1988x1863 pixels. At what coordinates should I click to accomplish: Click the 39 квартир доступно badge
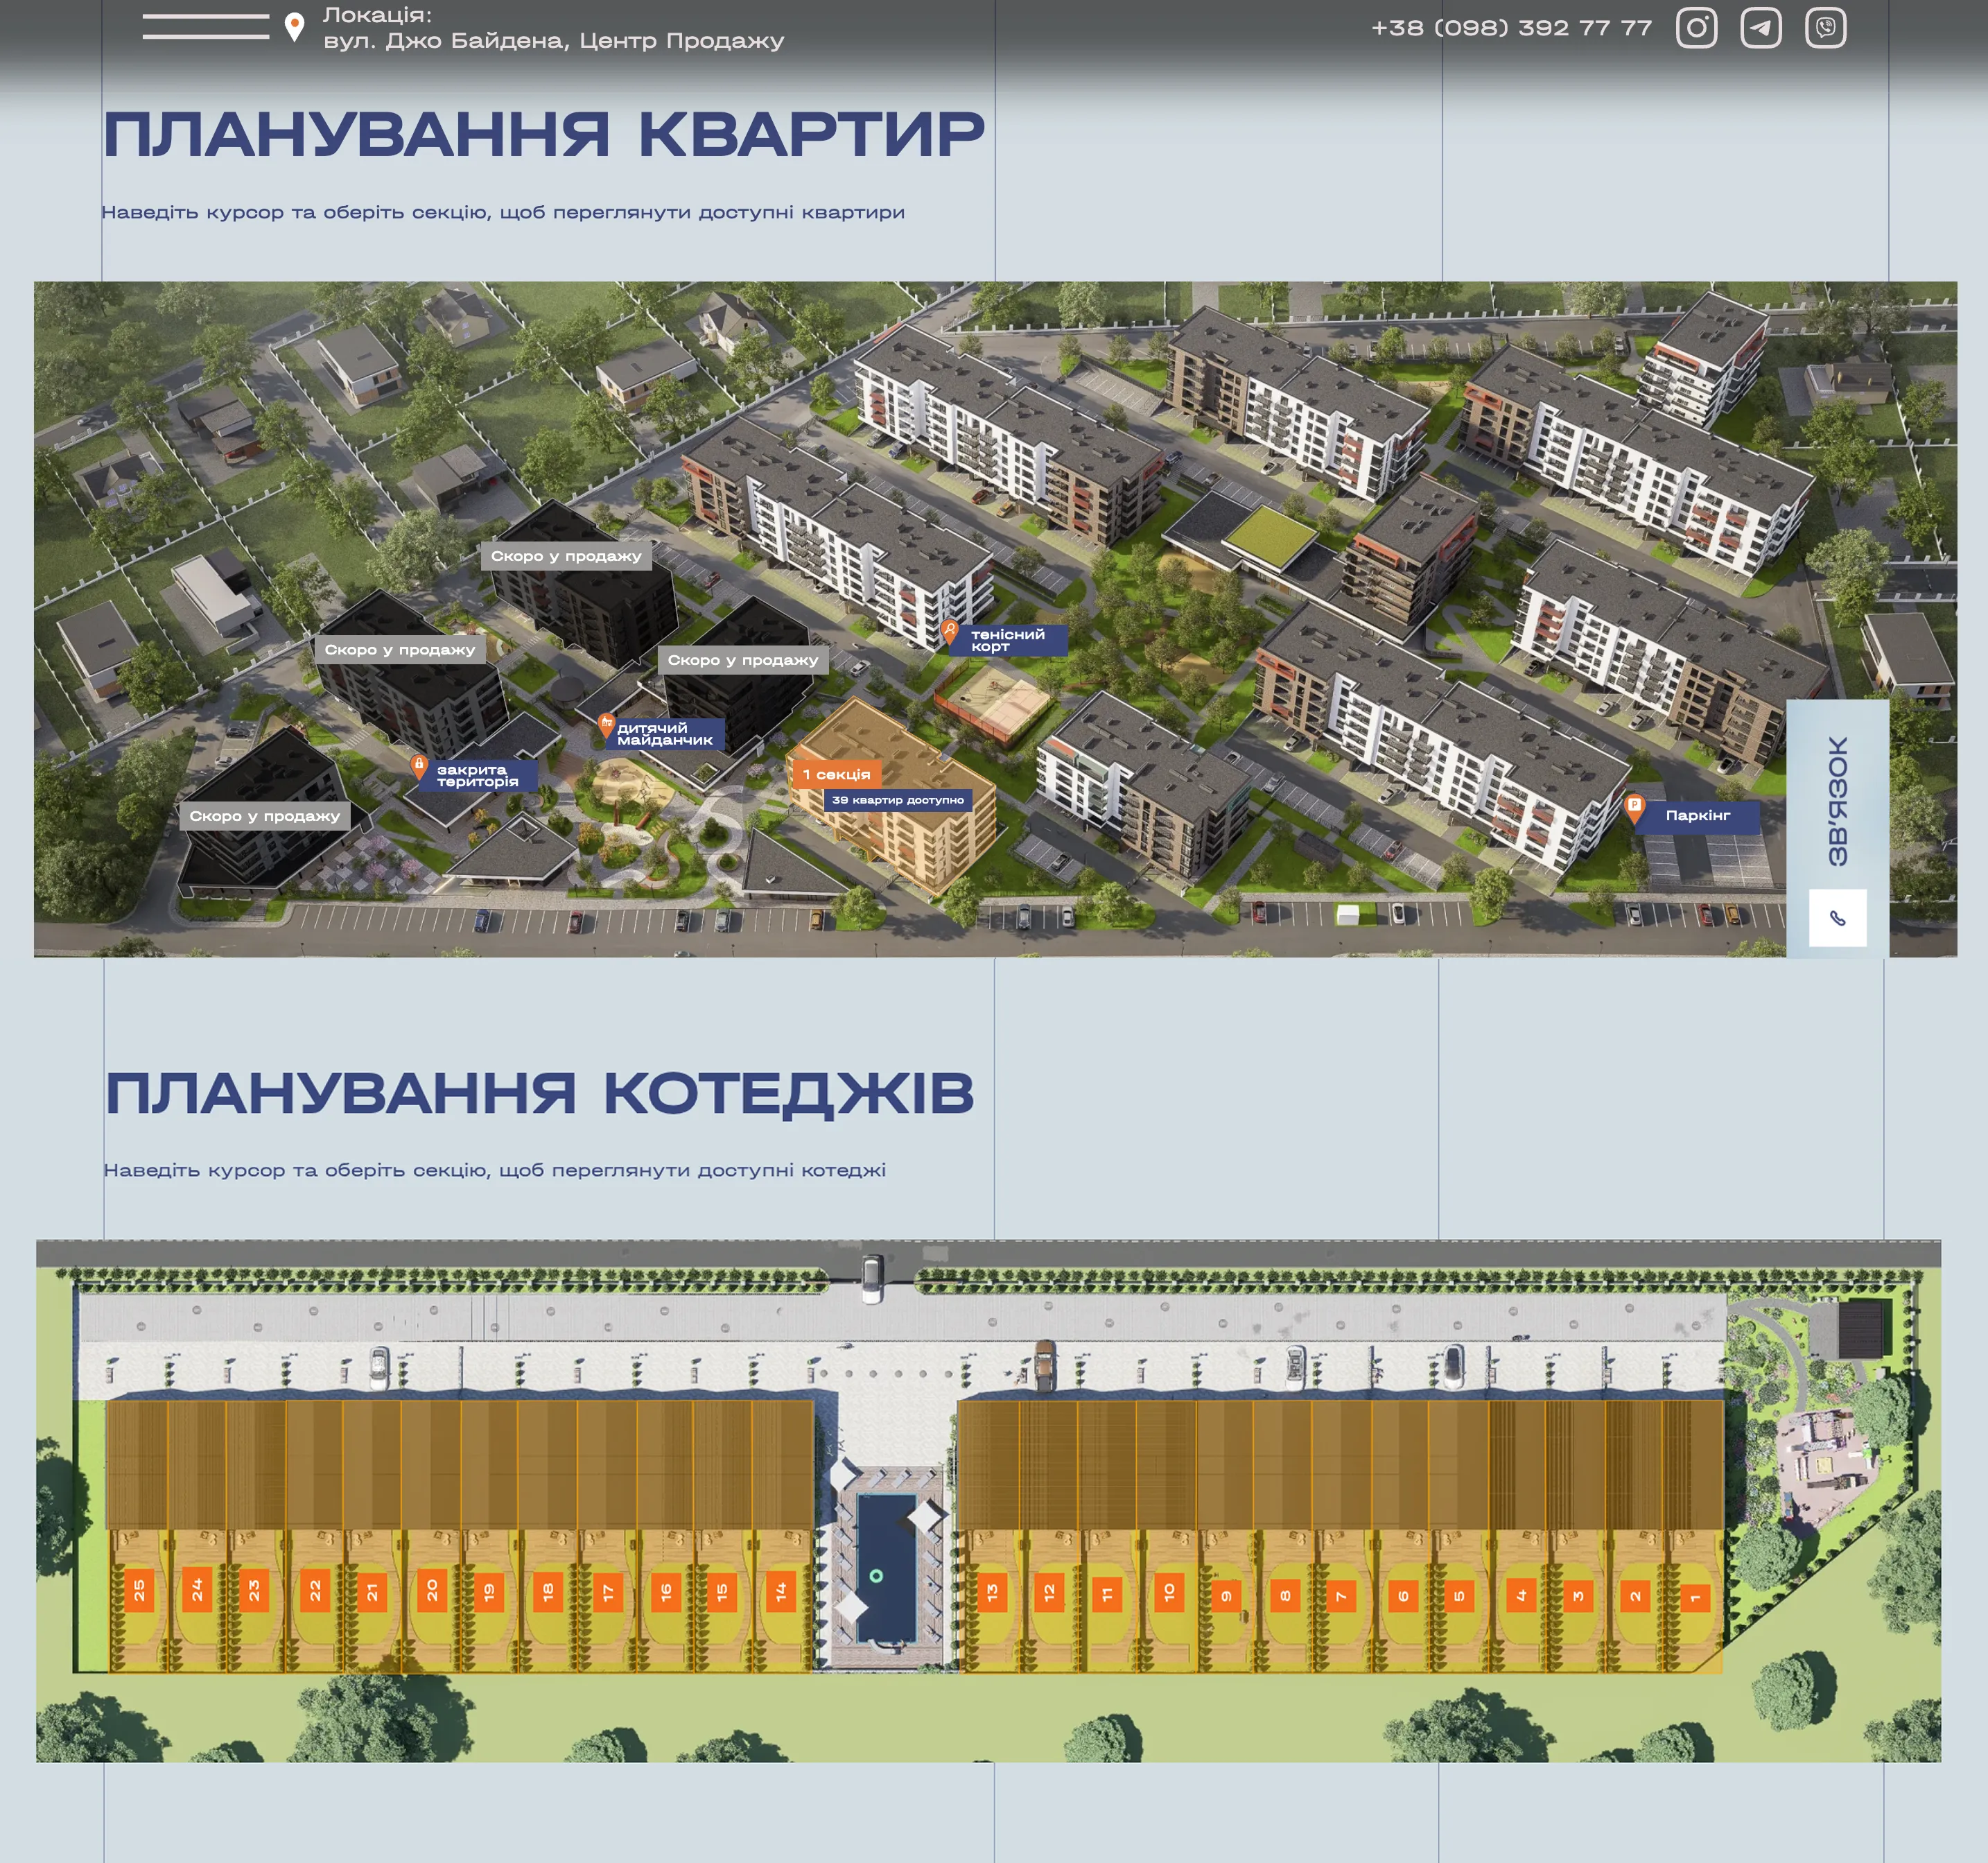tap(897, 800)
